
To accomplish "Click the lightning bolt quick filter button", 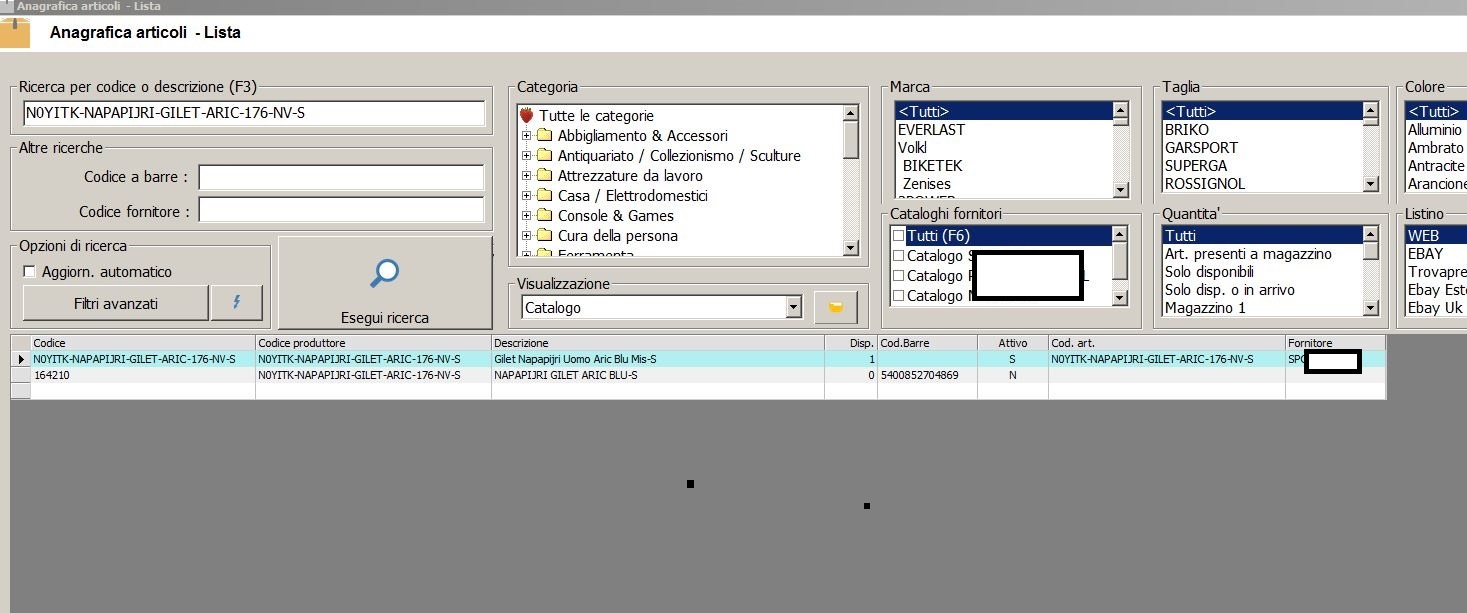I will pos(237,303).
